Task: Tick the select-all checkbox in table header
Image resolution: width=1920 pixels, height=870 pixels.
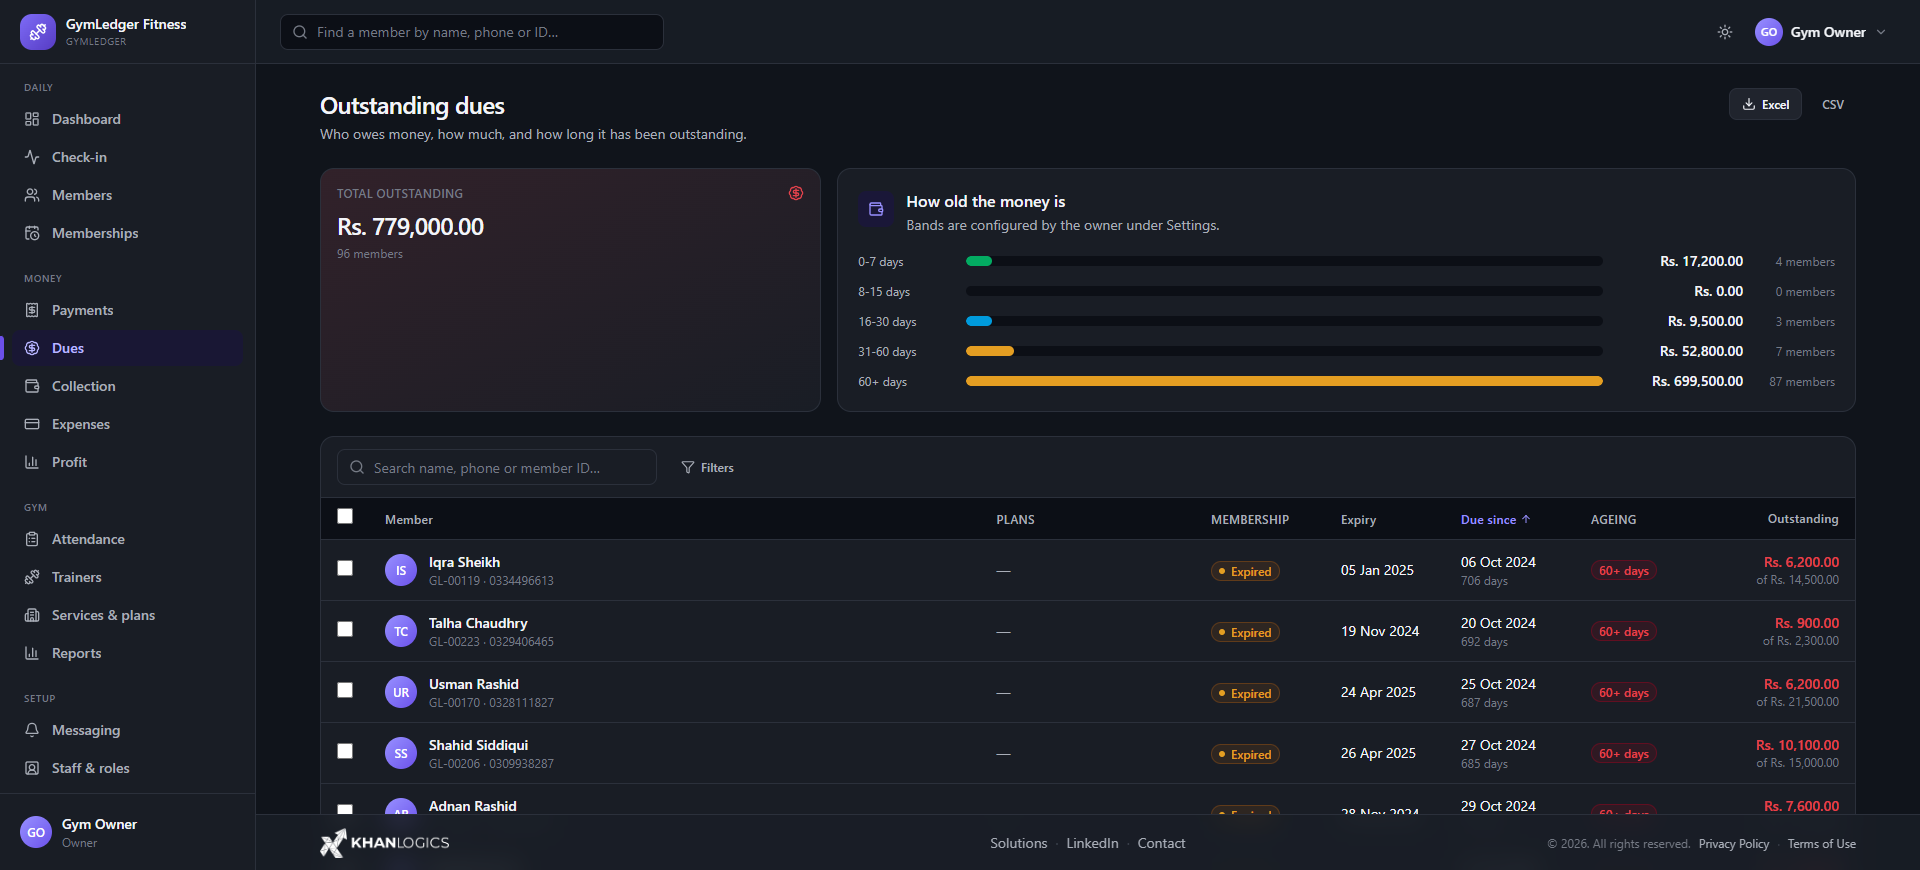Action: [x=345, y=516]
